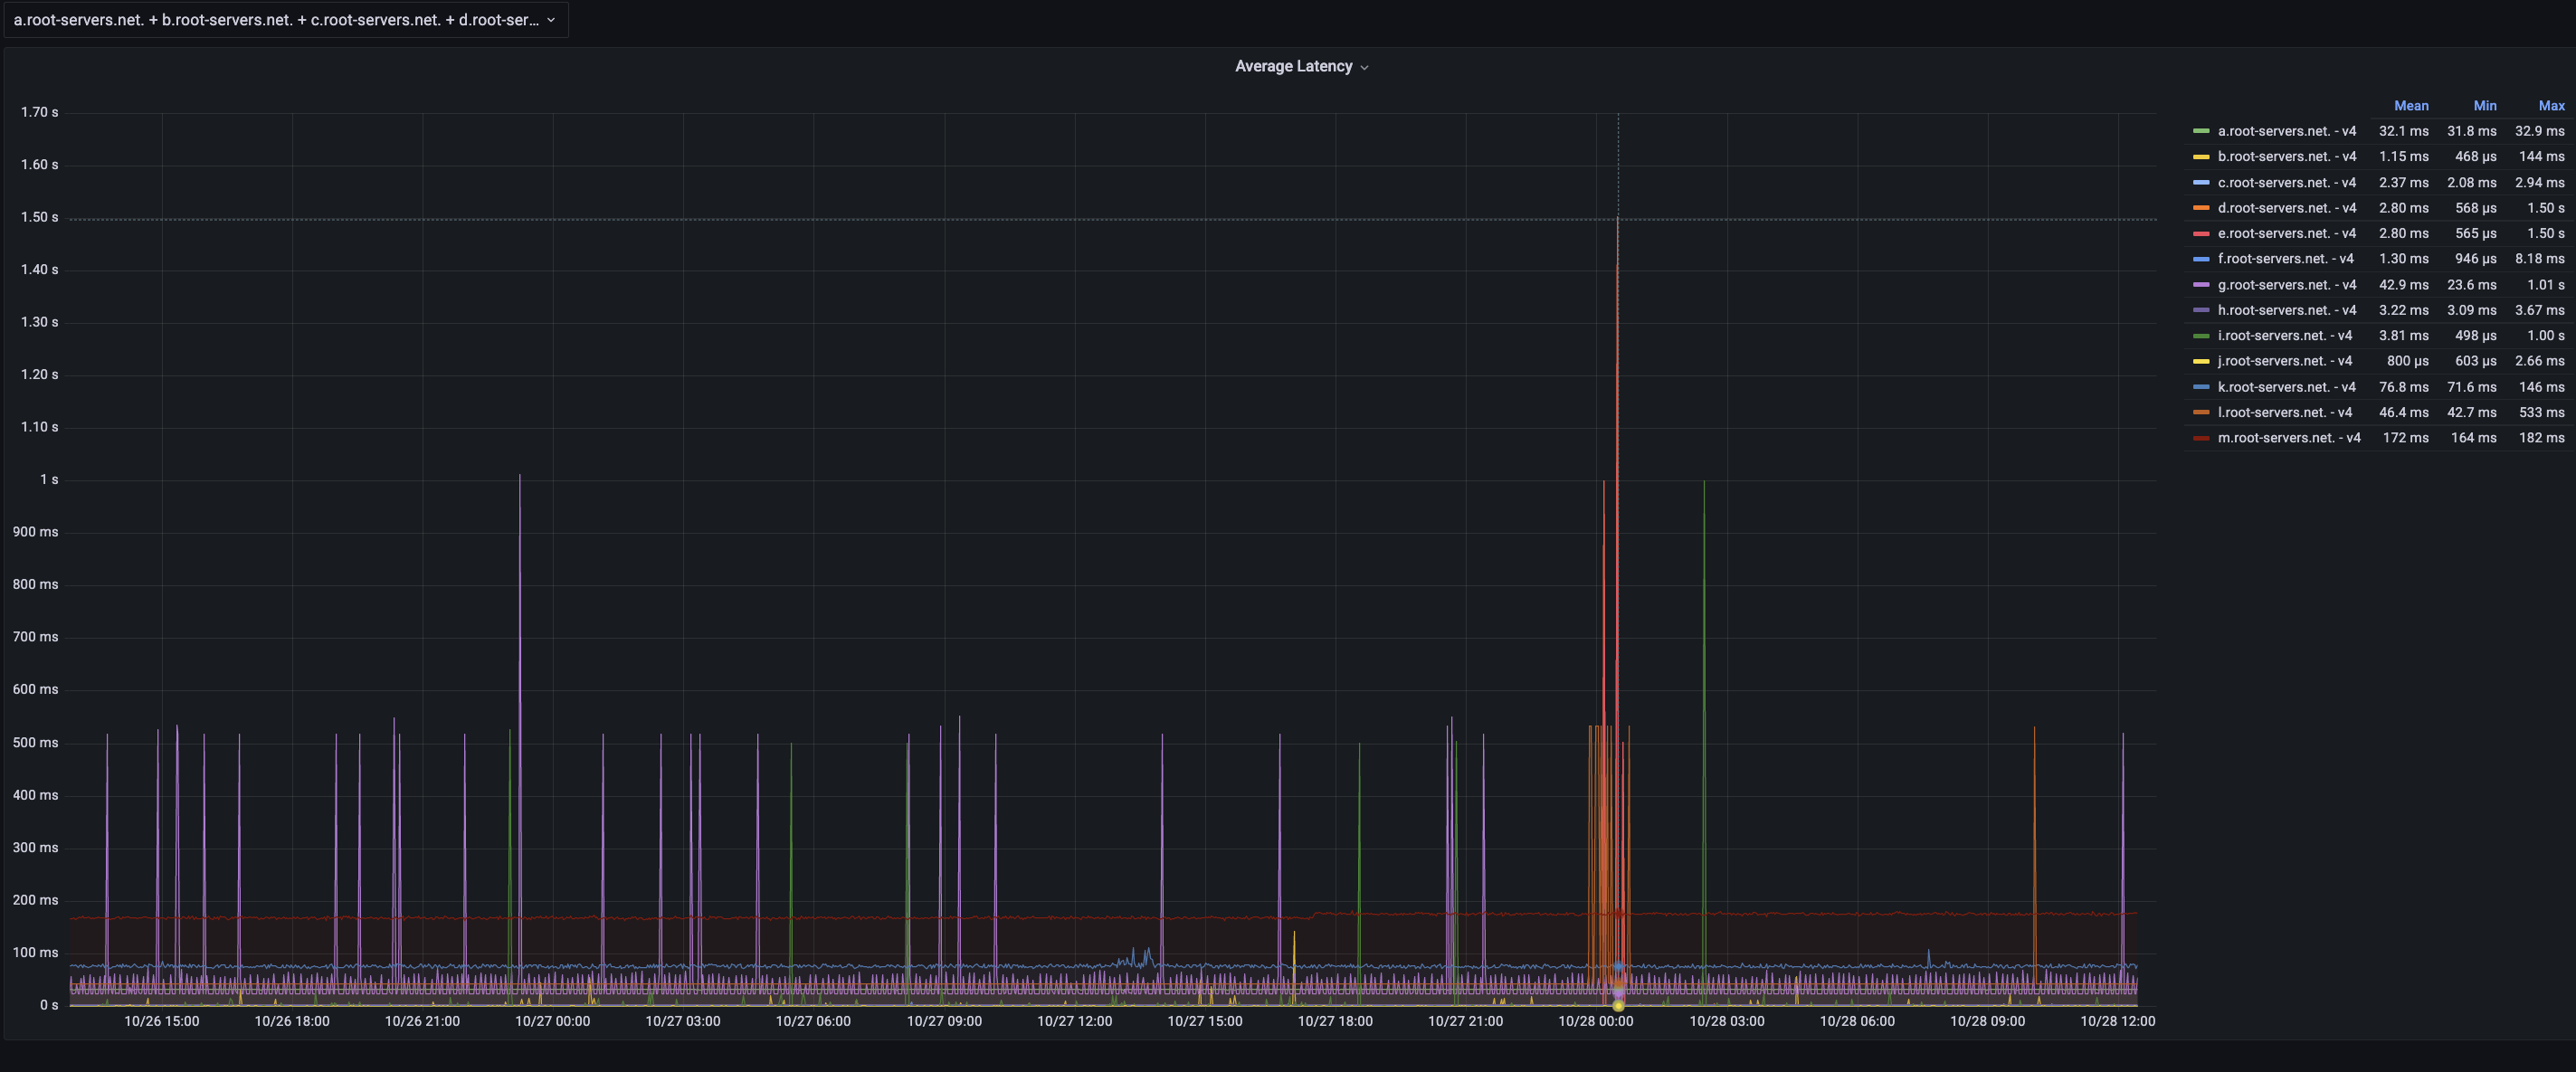Sort legend by Mean column
The image size is (2576, 1072).
point(2410,106)
